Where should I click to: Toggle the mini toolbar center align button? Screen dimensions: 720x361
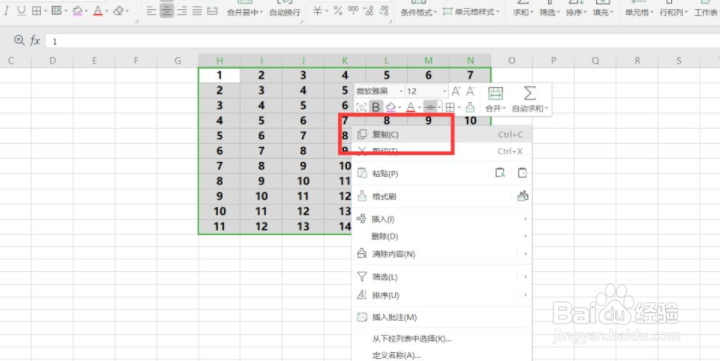[x=430, y=107]
